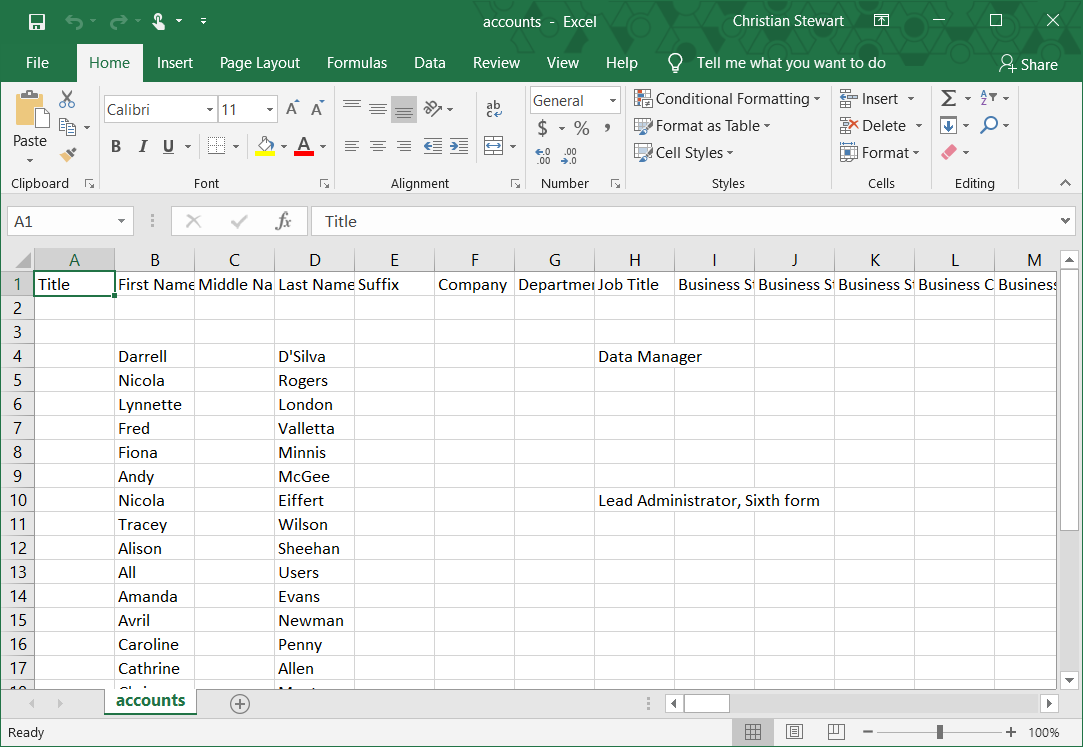
Task: Toggle Align Right
Action: pos(404,146)
